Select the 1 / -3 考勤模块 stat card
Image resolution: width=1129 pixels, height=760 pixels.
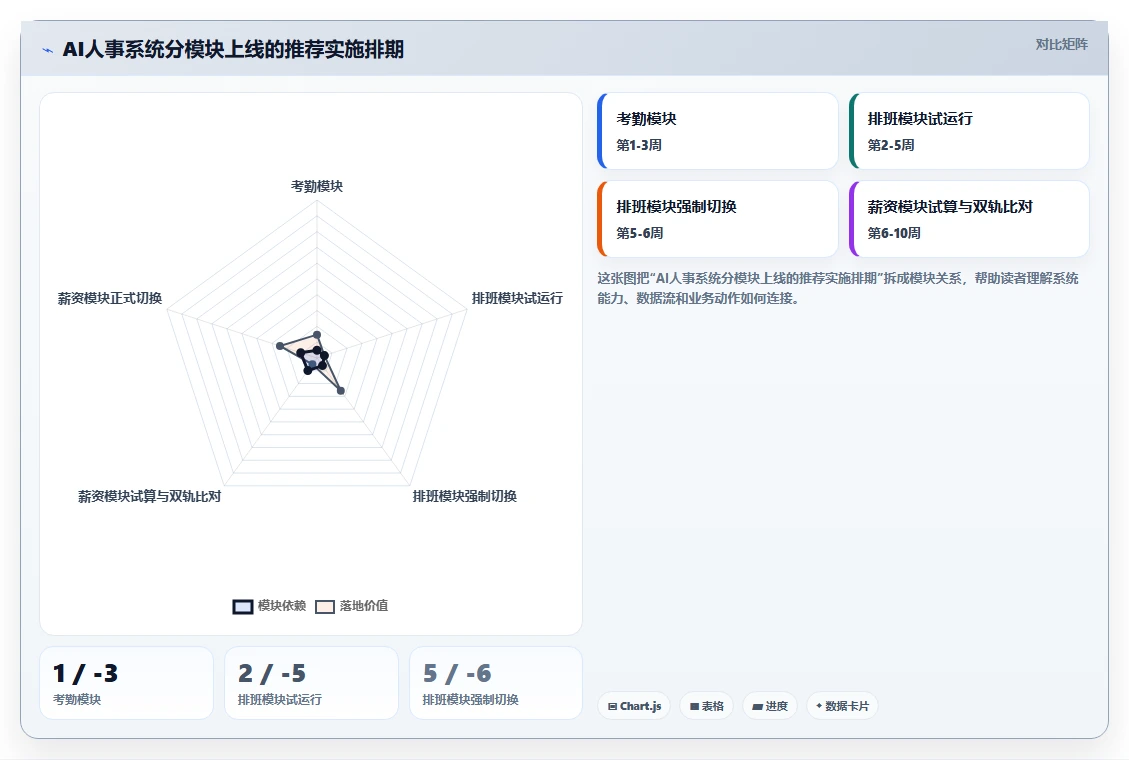pyautogui.click(x=127, y=683)
